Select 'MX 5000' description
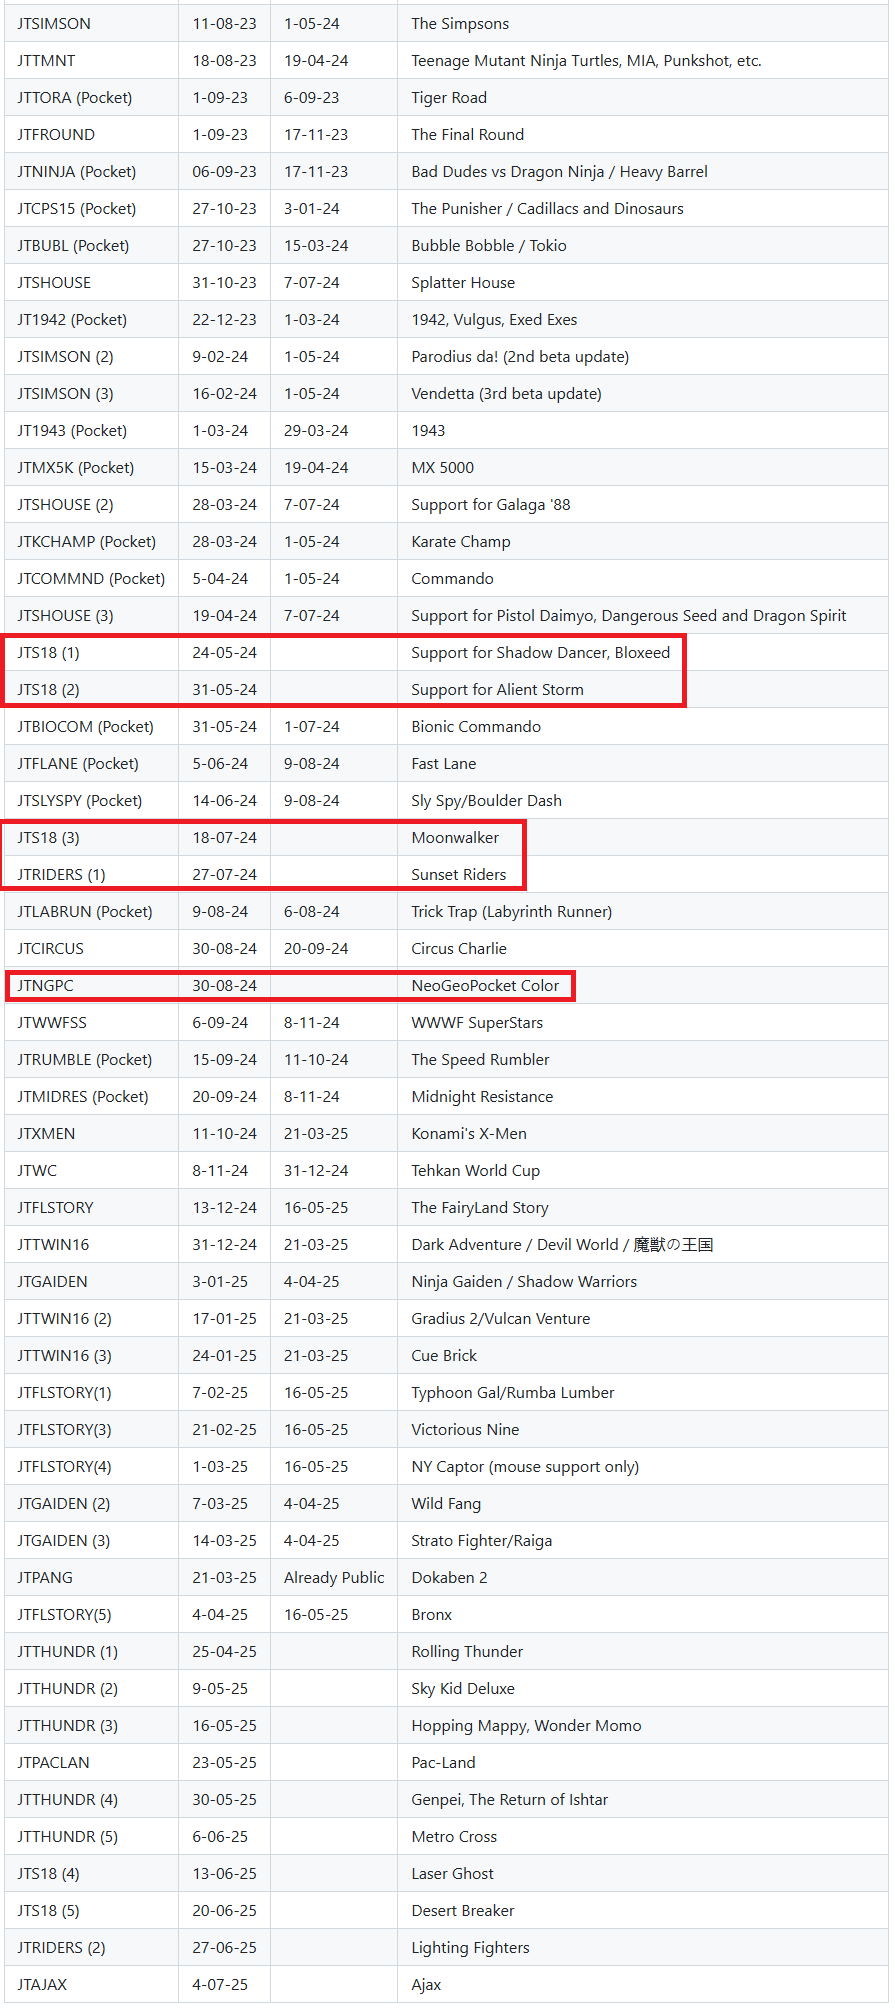Image resolution: width=895 pixels, height=2014 pixels. (442, 468)
